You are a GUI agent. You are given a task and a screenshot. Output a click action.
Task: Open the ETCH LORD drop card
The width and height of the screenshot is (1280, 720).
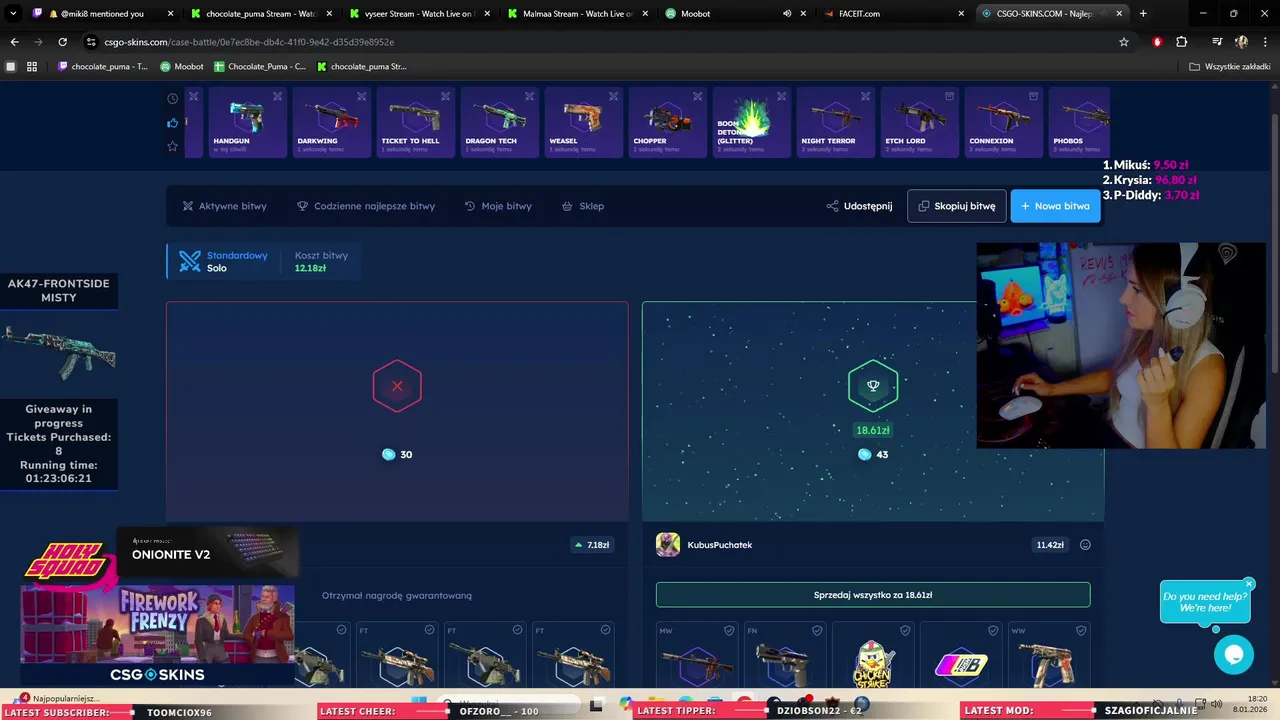919,122
